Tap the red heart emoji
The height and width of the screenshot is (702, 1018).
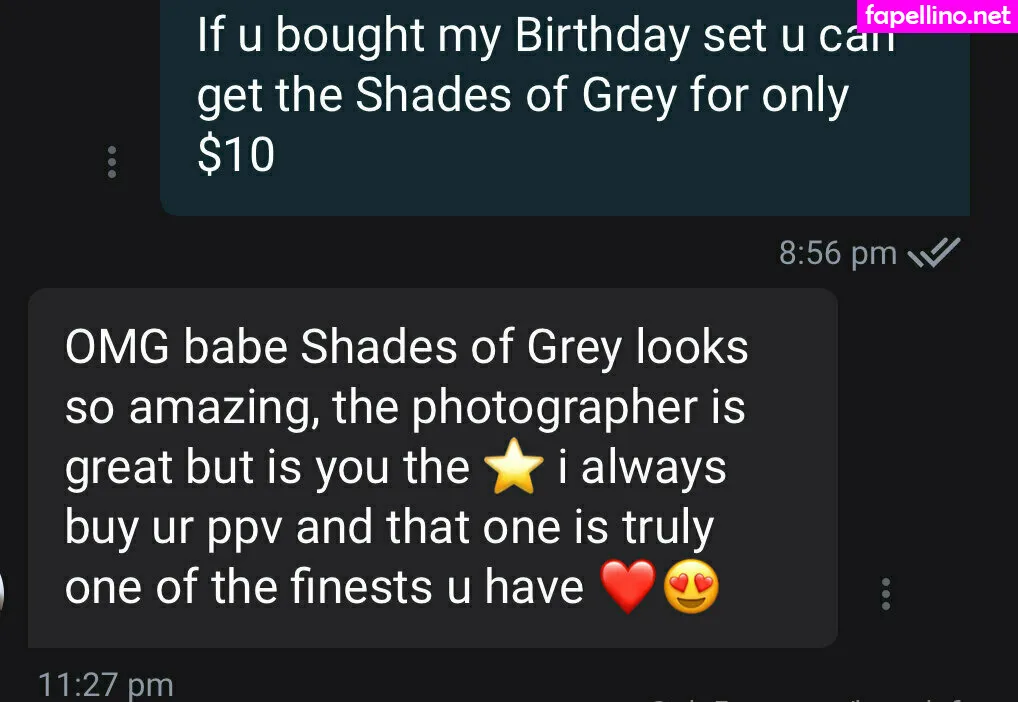click(x=627, y=586)
